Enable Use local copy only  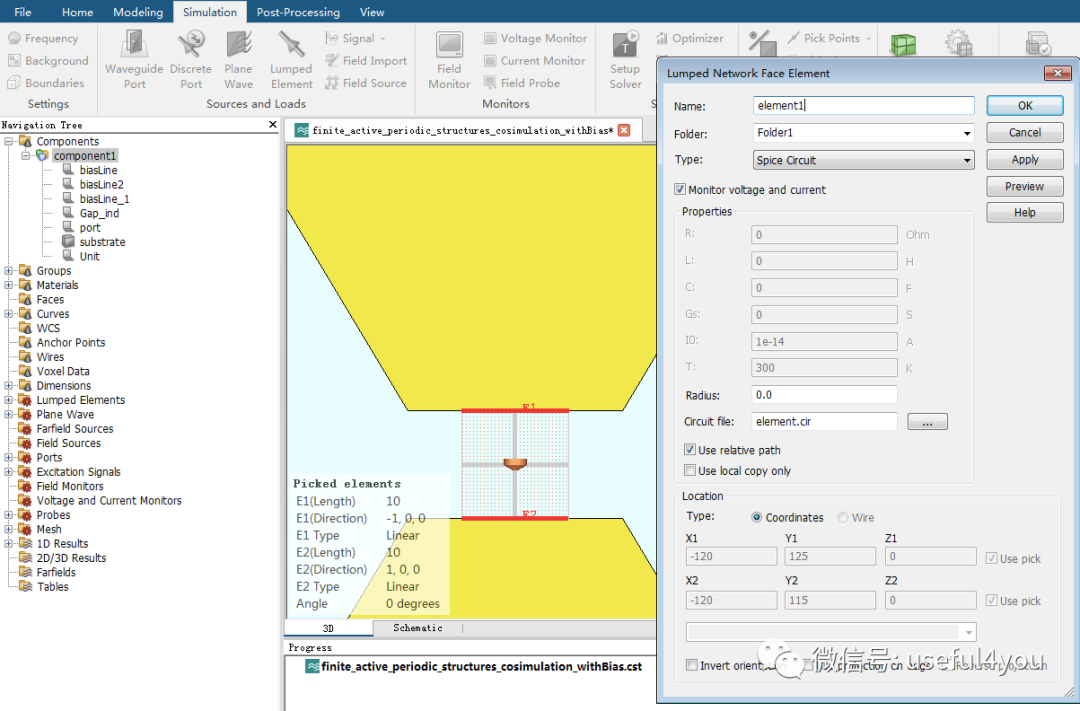[689, 471]
